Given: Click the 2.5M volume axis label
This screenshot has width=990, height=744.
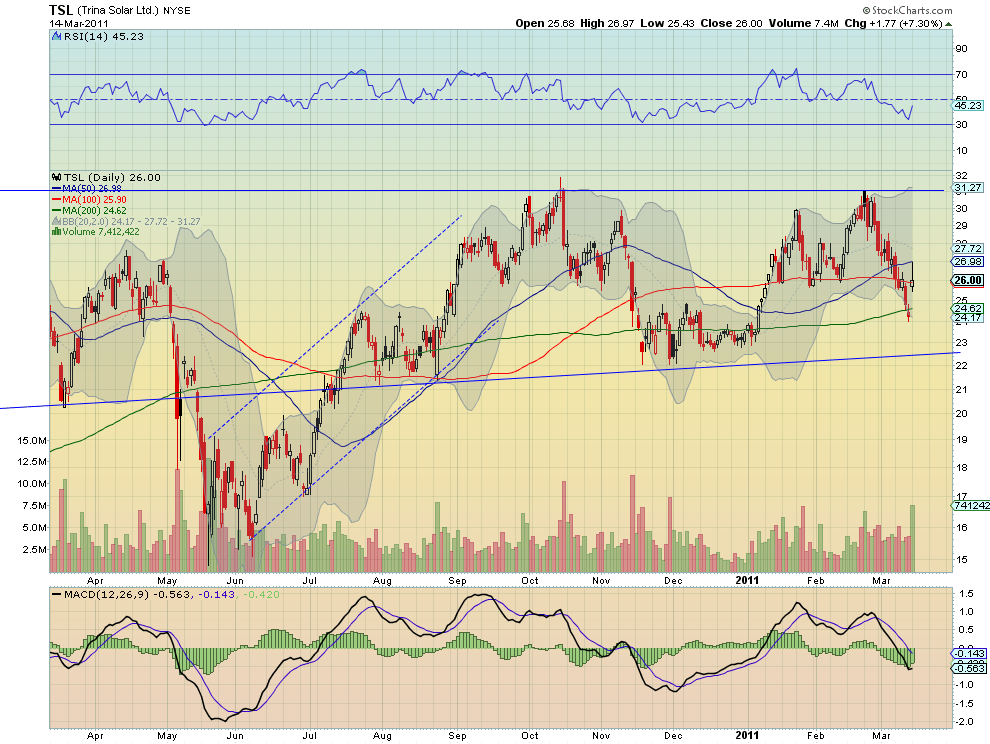Looking at the screenshot, I should tap(35, 549).
